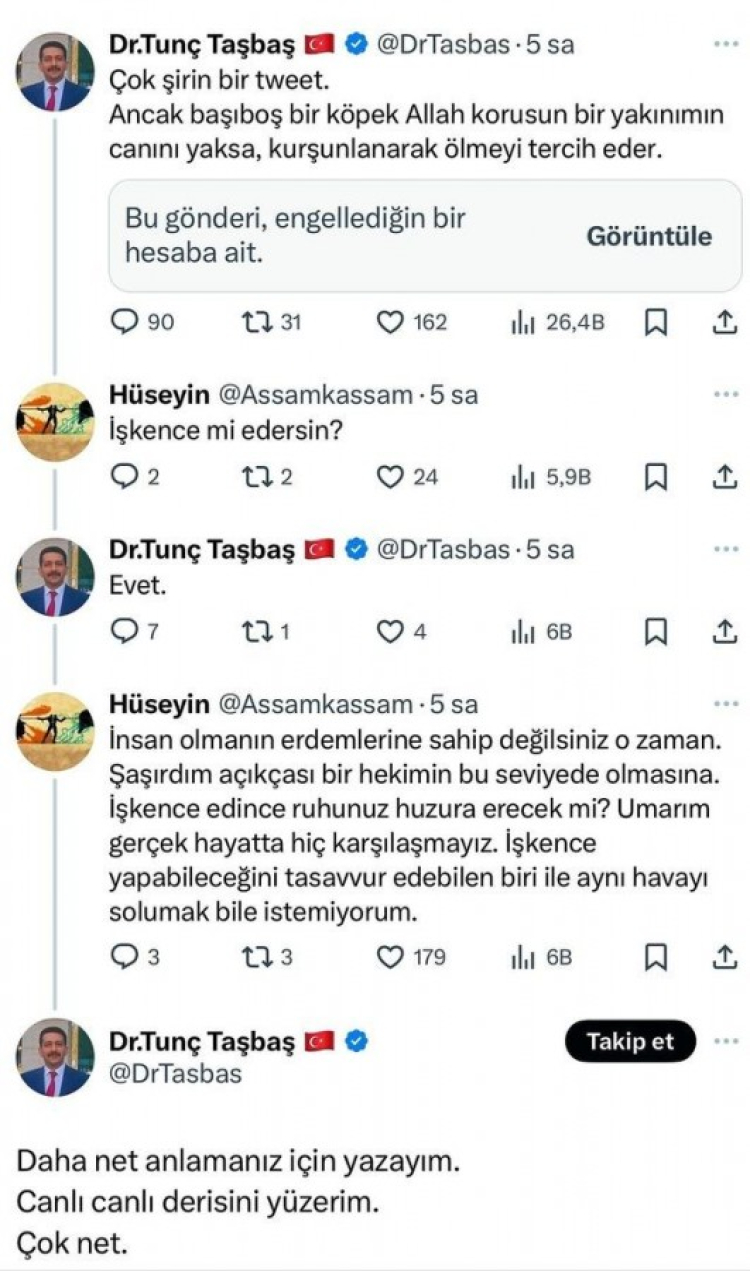Open more options for the first tweet

724,45
